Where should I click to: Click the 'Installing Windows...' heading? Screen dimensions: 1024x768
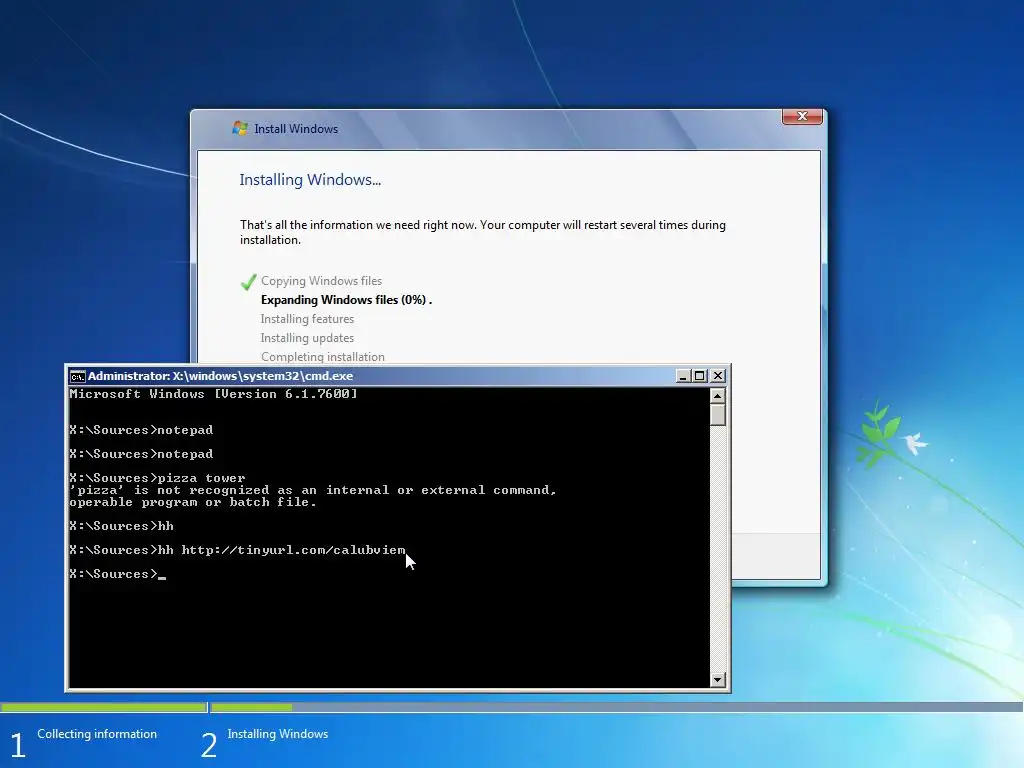[310, 180]
